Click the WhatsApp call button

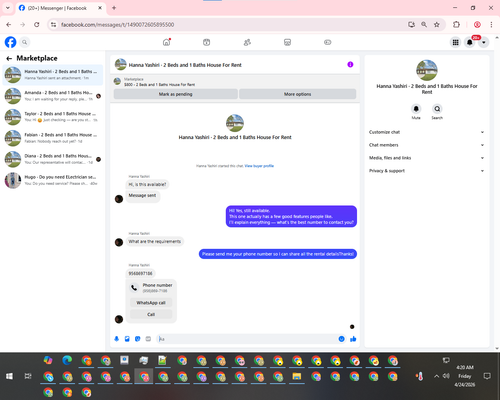[151, 303]
